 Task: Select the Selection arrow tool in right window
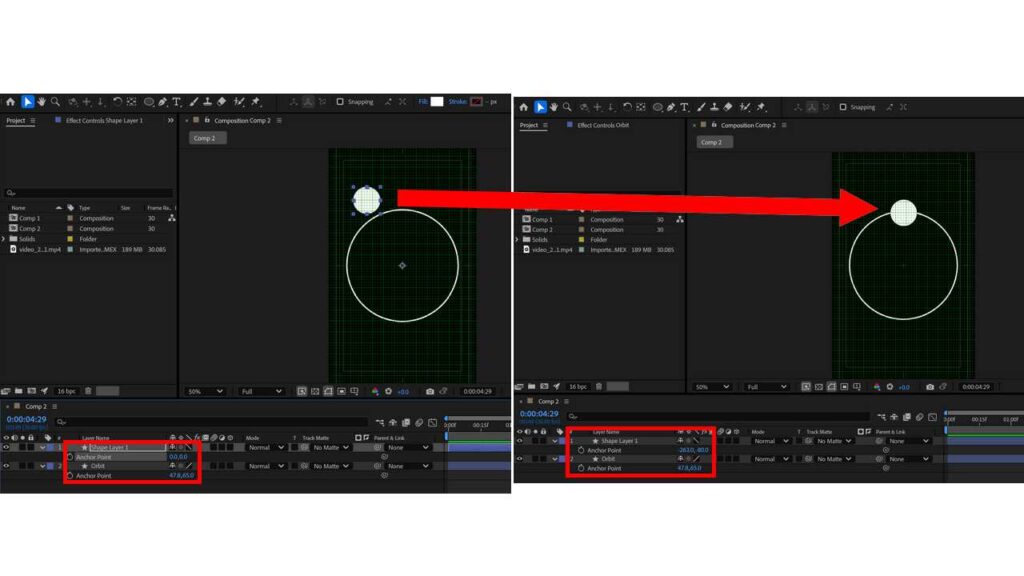(x=540, y=107)
